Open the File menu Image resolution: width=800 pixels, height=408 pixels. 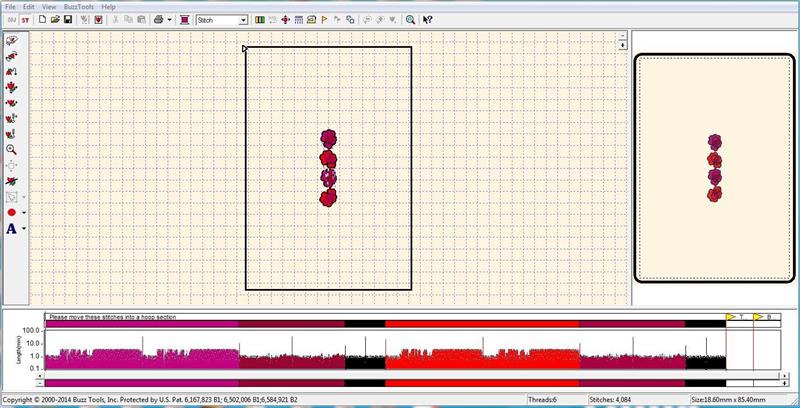10,7
